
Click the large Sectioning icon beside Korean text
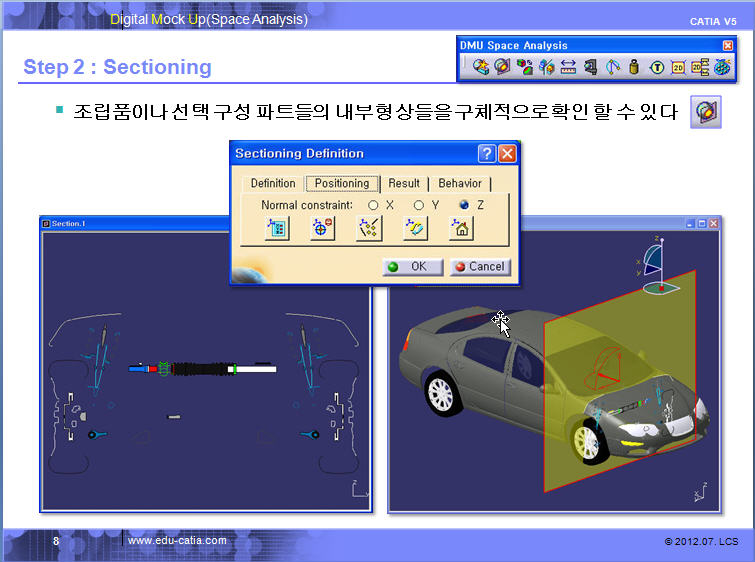tap(706, 112)
